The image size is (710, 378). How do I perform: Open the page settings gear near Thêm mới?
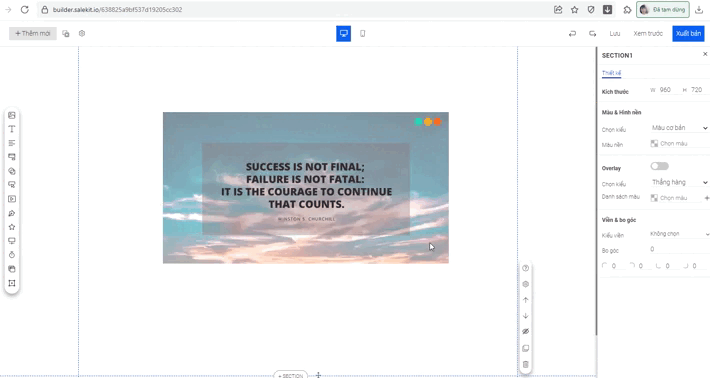pyautogui.click(x=82, y=33)
